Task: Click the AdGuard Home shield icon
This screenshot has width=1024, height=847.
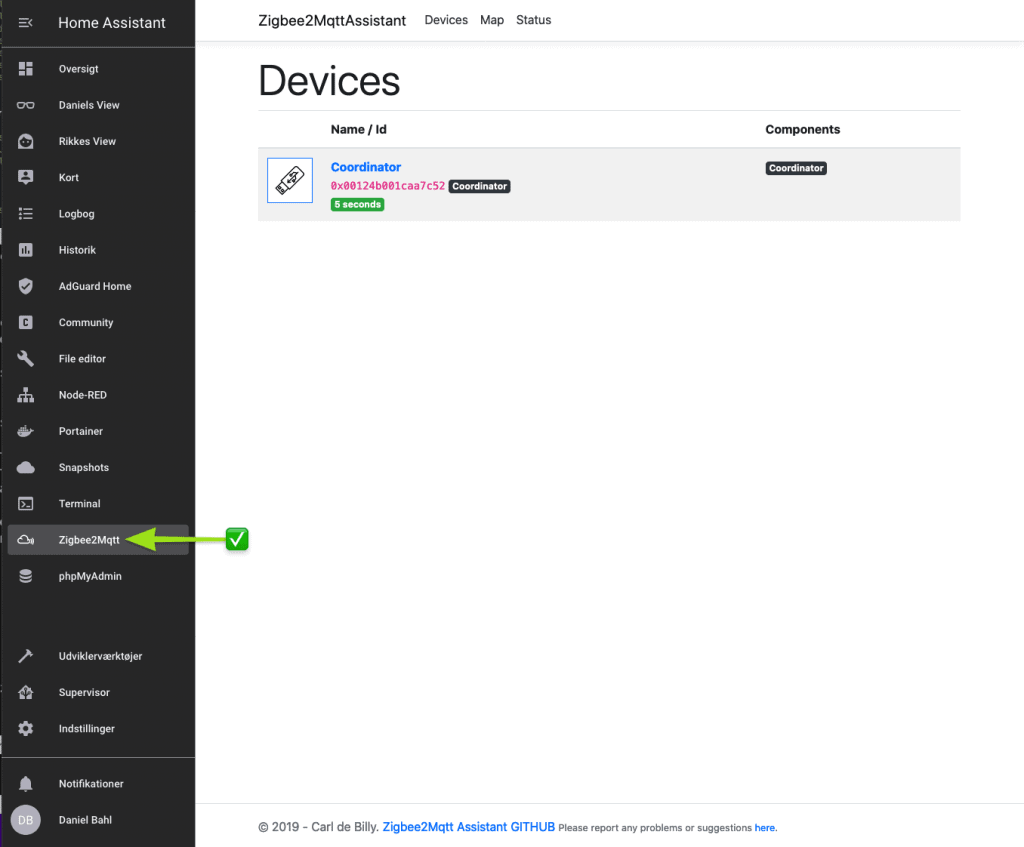Action: (25, 286)
